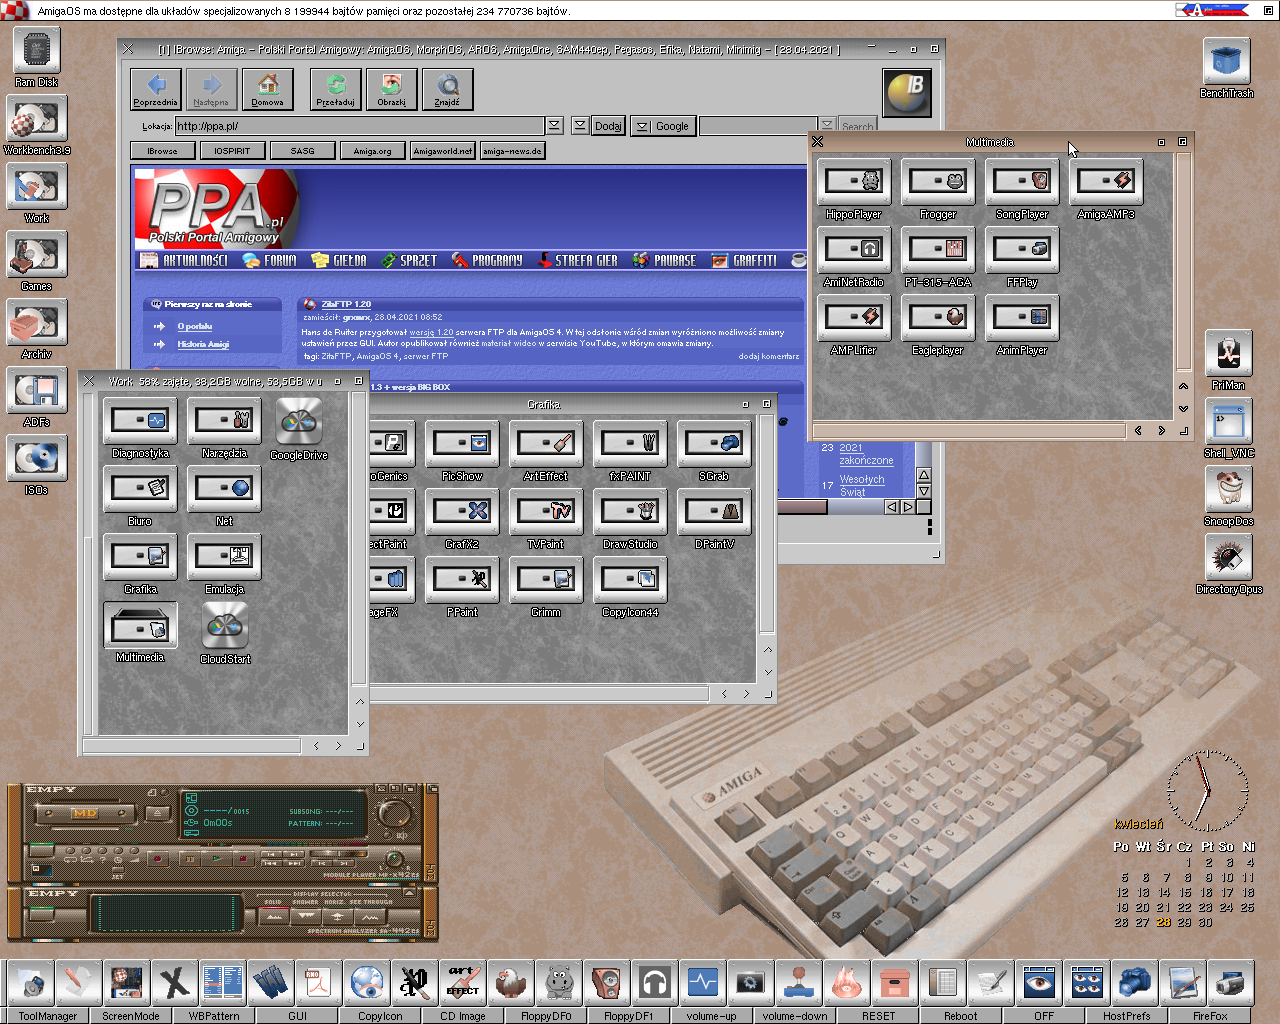
Task: Open the bookmark dropdown left of Dodaj
Action: [x=580, y=126]
